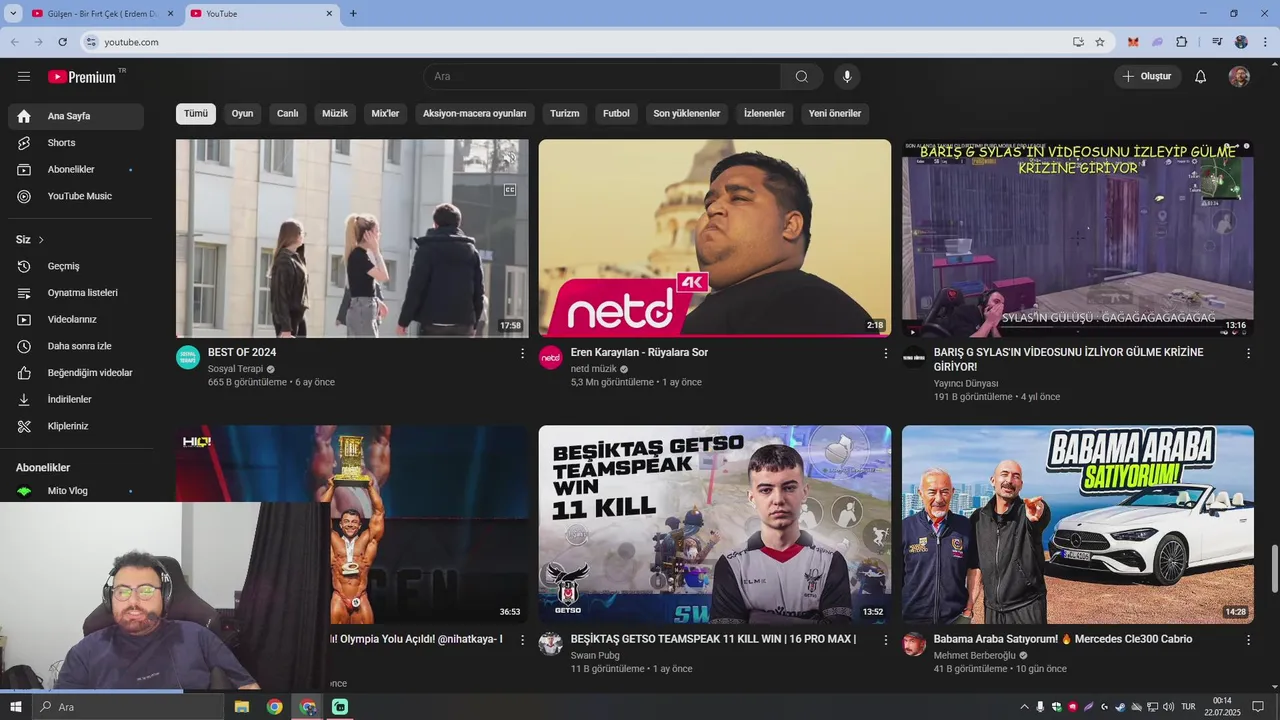
Task: Open the Chrome extensions puzzle icon
Action: (1182, 42)
